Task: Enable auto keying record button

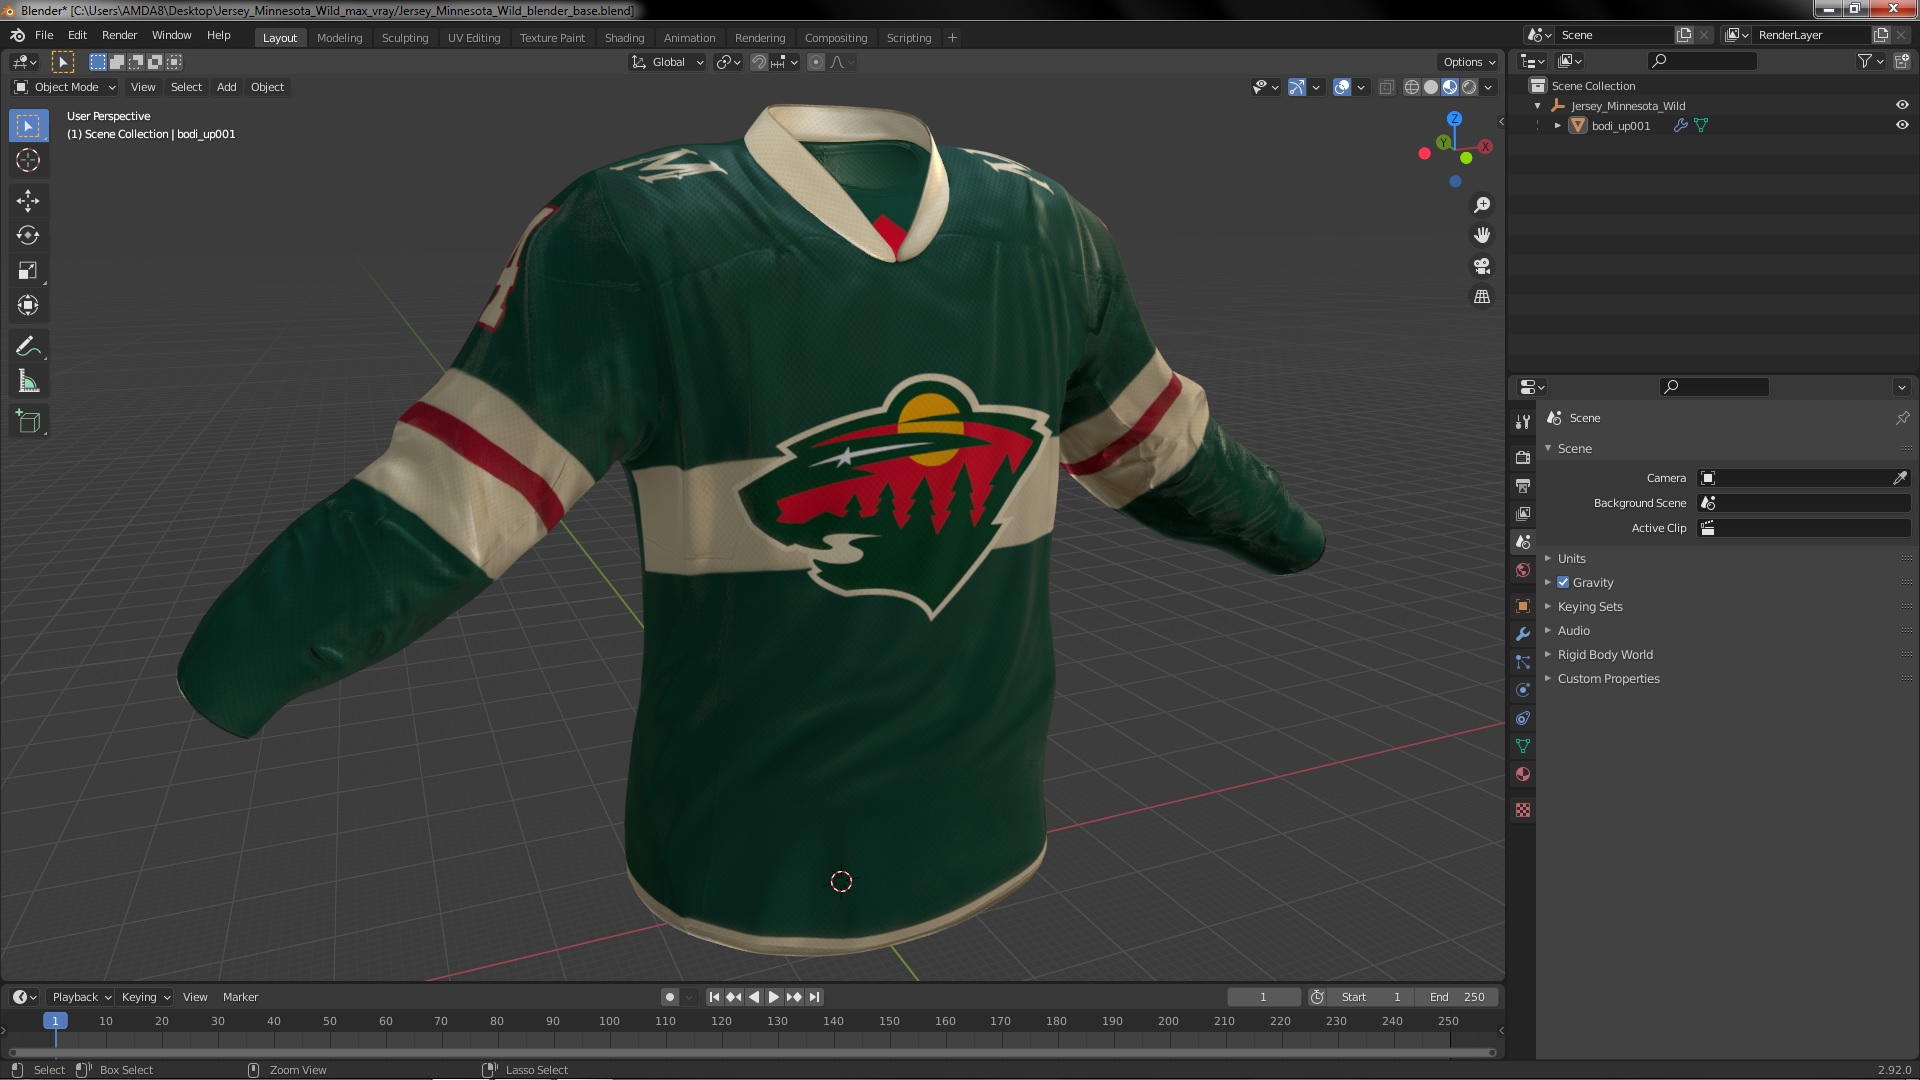Action: (670, 997)
